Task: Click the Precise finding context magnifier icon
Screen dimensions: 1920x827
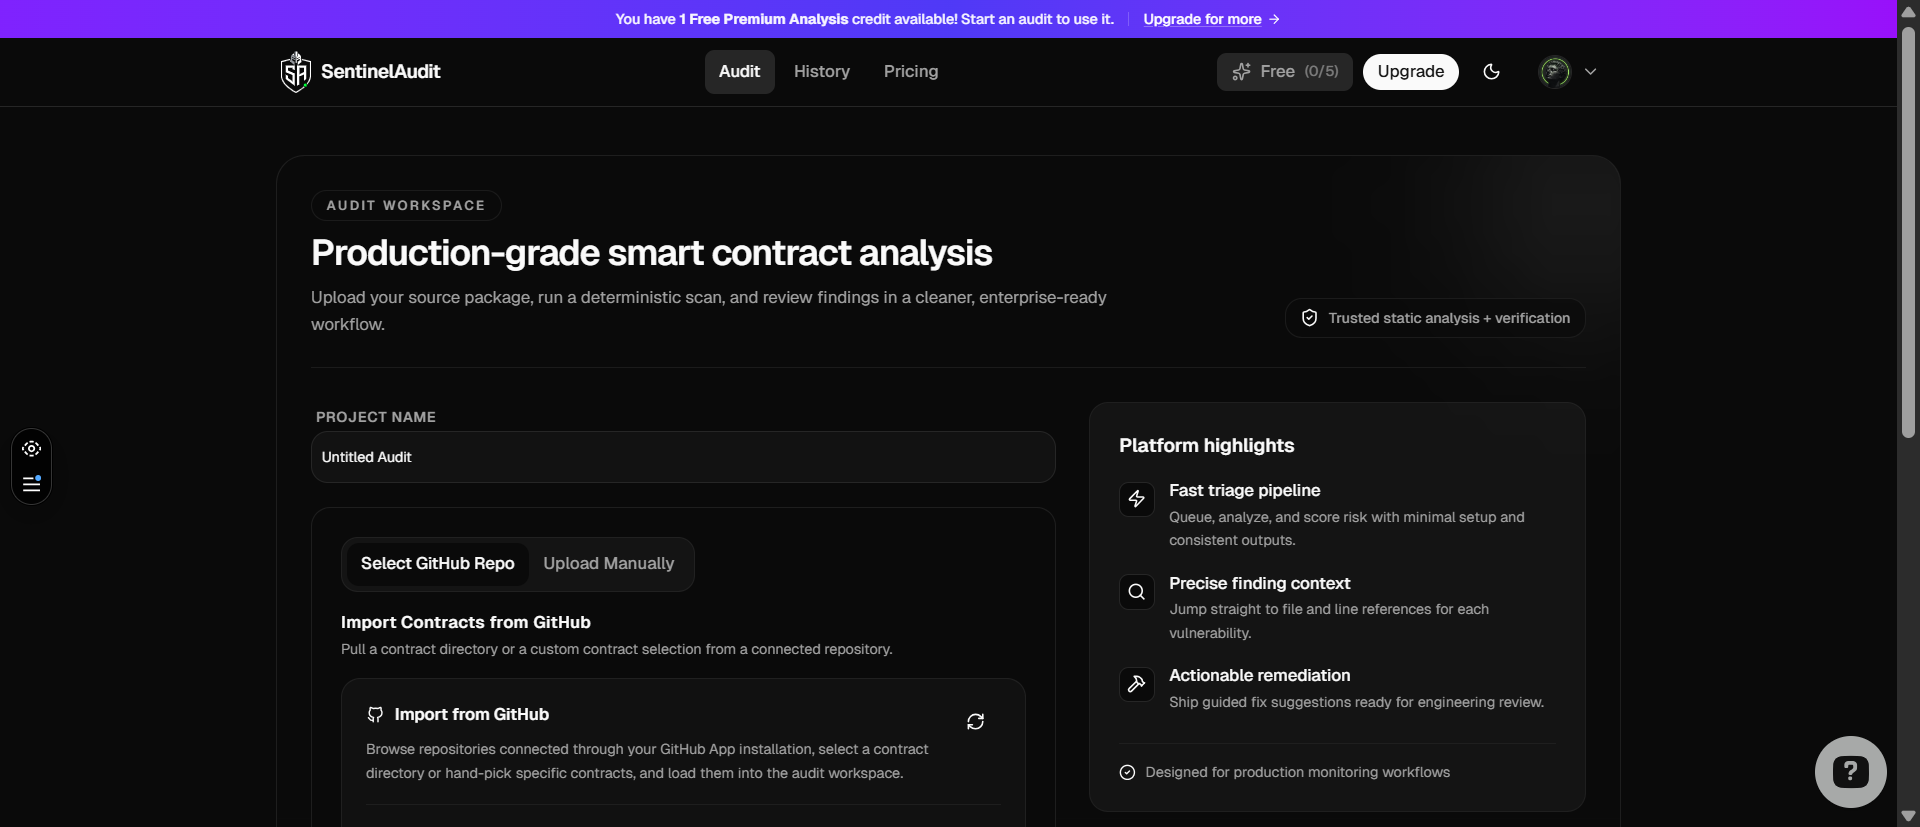Action: (1137, 592)
